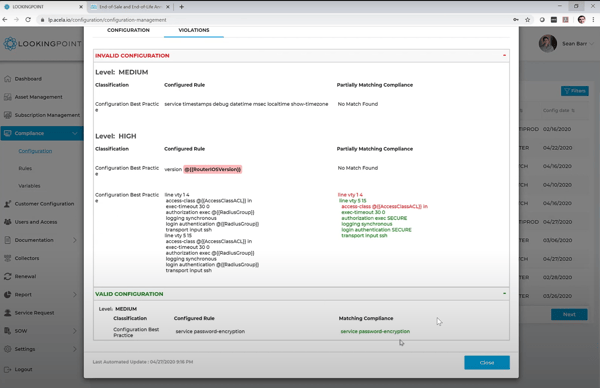Click the Next button
Image resolution: width=600 pixels, height=388 pixels.
click(x=569, y=314)
